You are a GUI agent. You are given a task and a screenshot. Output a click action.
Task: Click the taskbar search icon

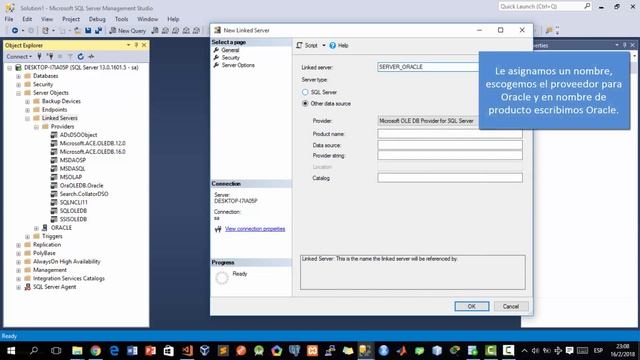tap(34, 351)
